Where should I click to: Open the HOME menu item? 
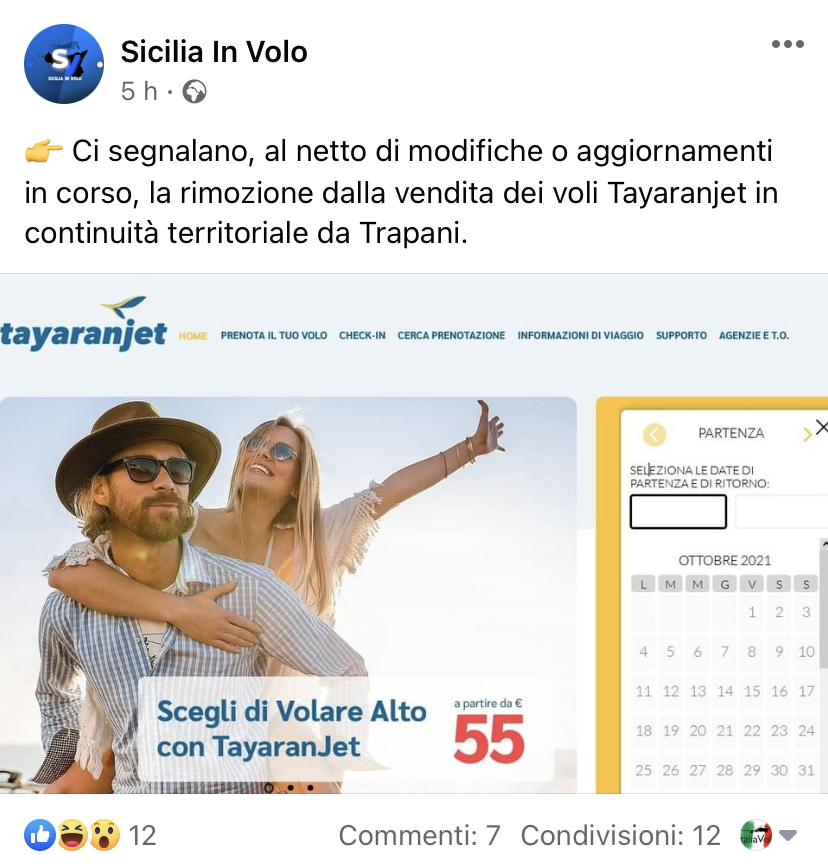click(x=193, y=336)
